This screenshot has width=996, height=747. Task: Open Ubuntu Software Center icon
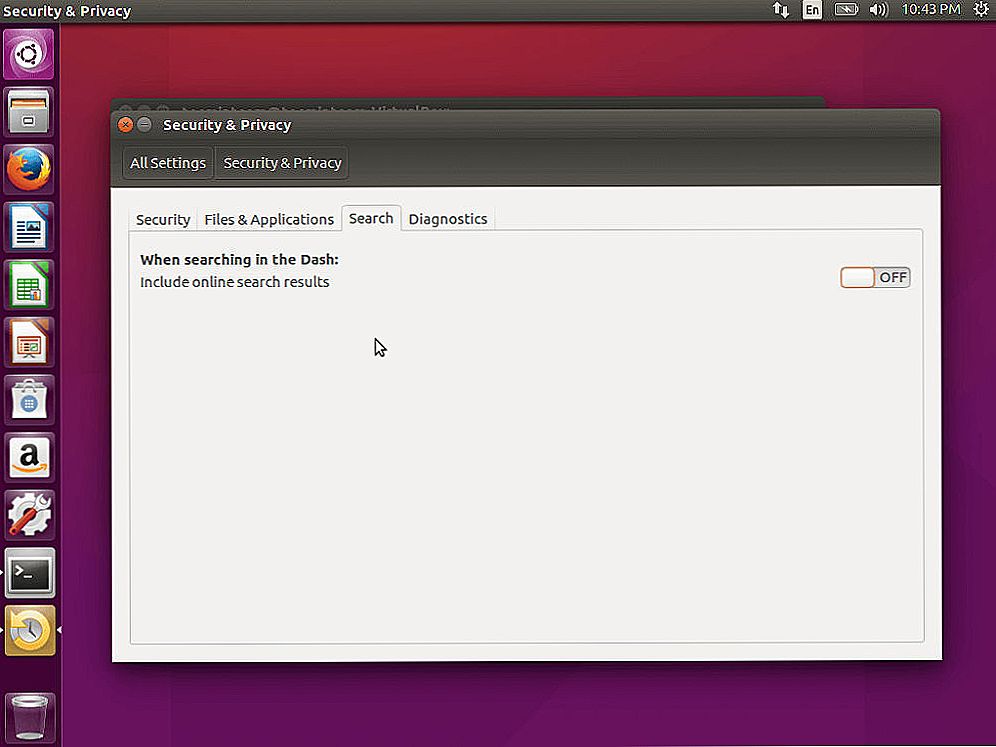(x=29, y=400)
